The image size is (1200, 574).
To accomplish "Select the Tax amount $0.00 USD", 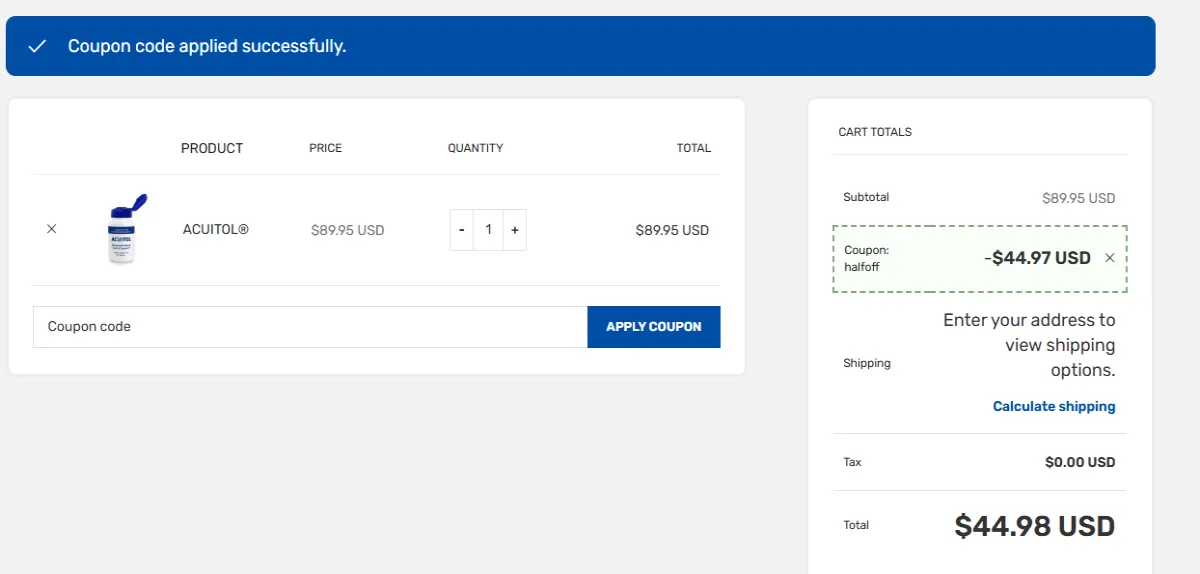I will pos(1080,462).
